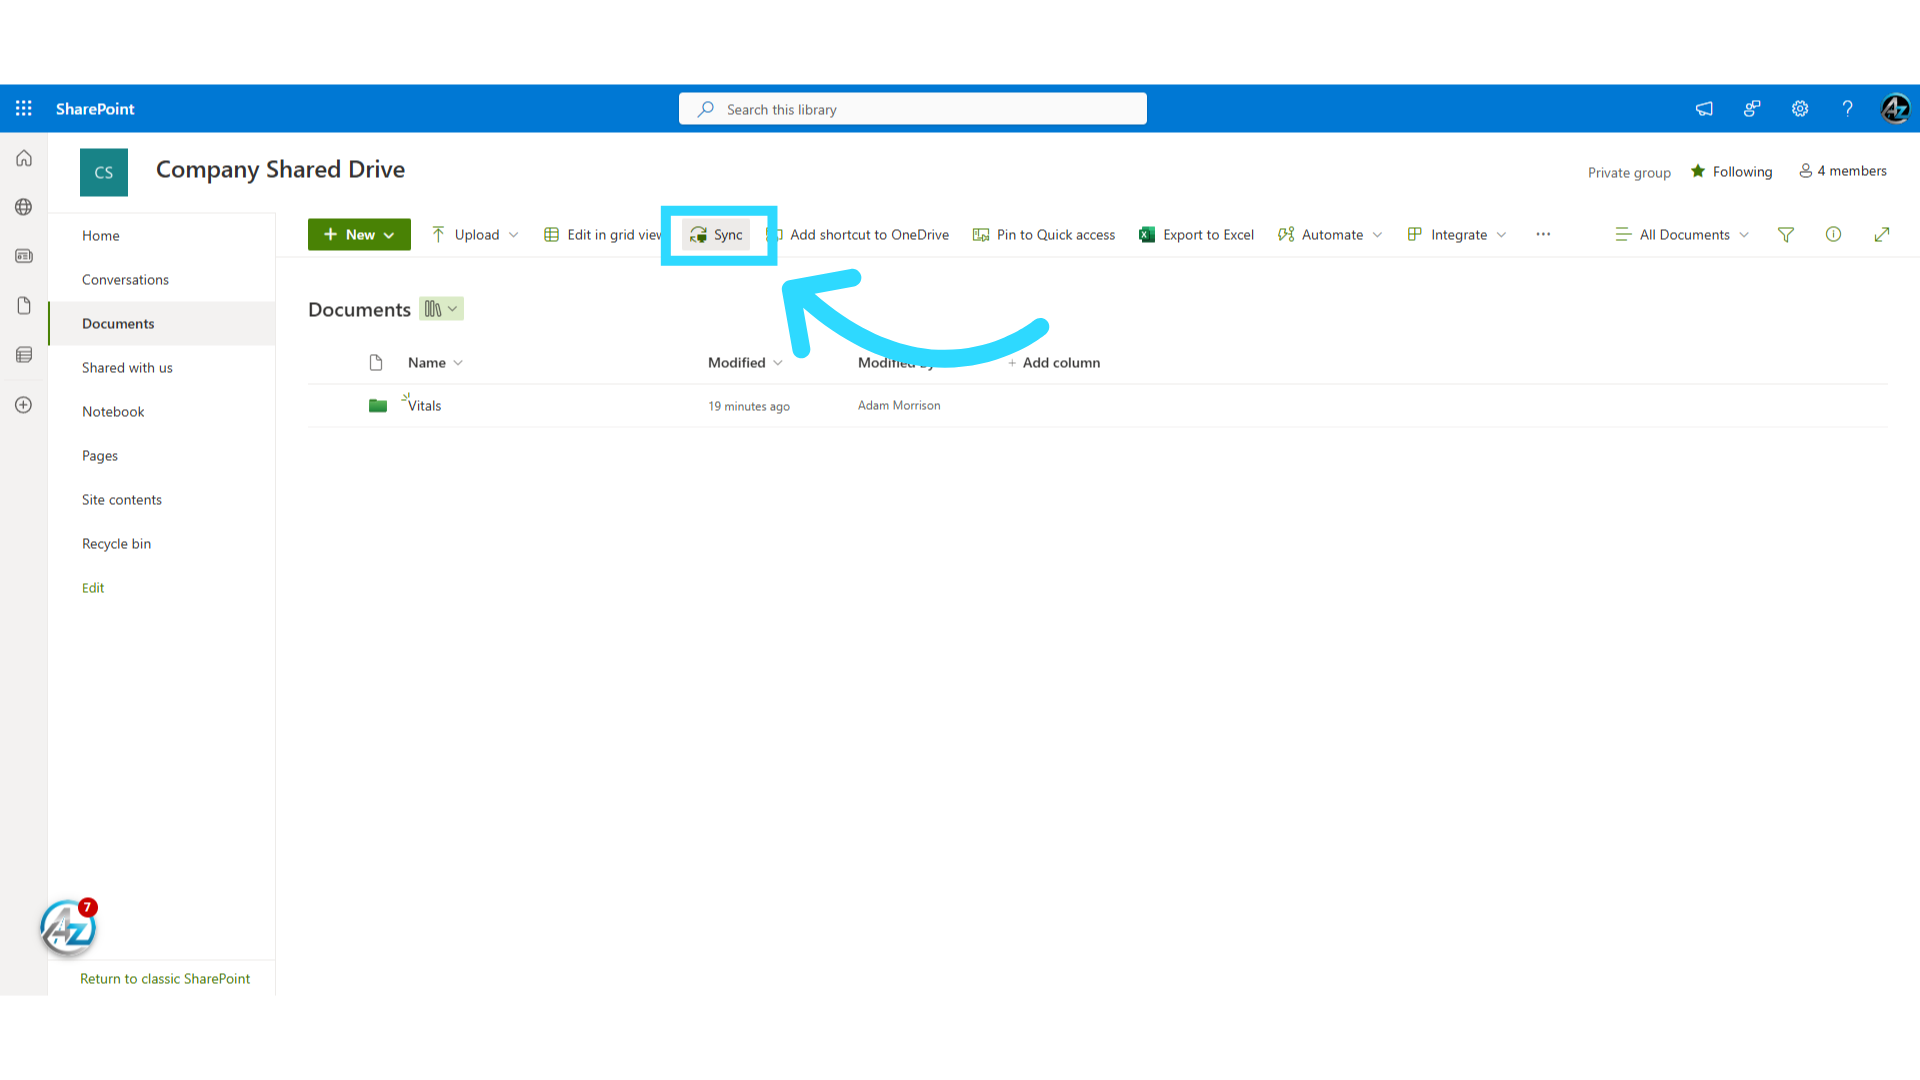
Task: Open Settings gear in header
Action: [1800, 109]
